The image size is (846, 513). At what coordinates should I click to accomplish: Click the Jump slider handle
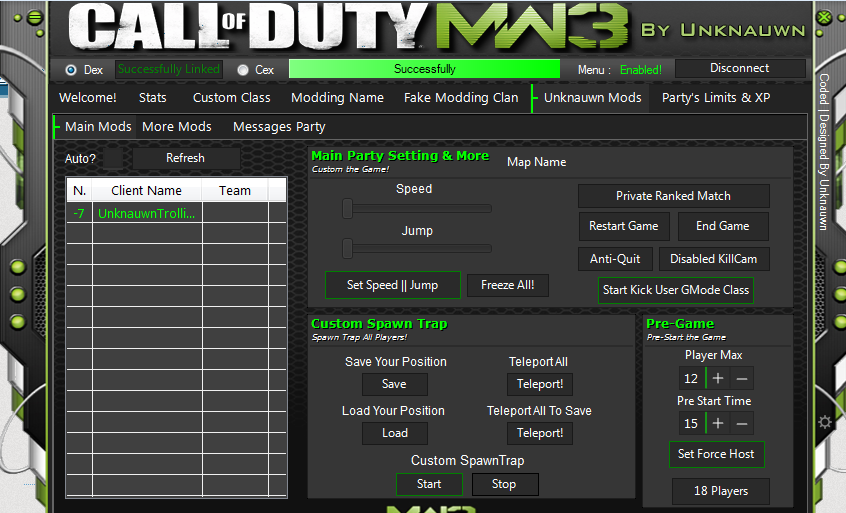click(x=347, y=249)
